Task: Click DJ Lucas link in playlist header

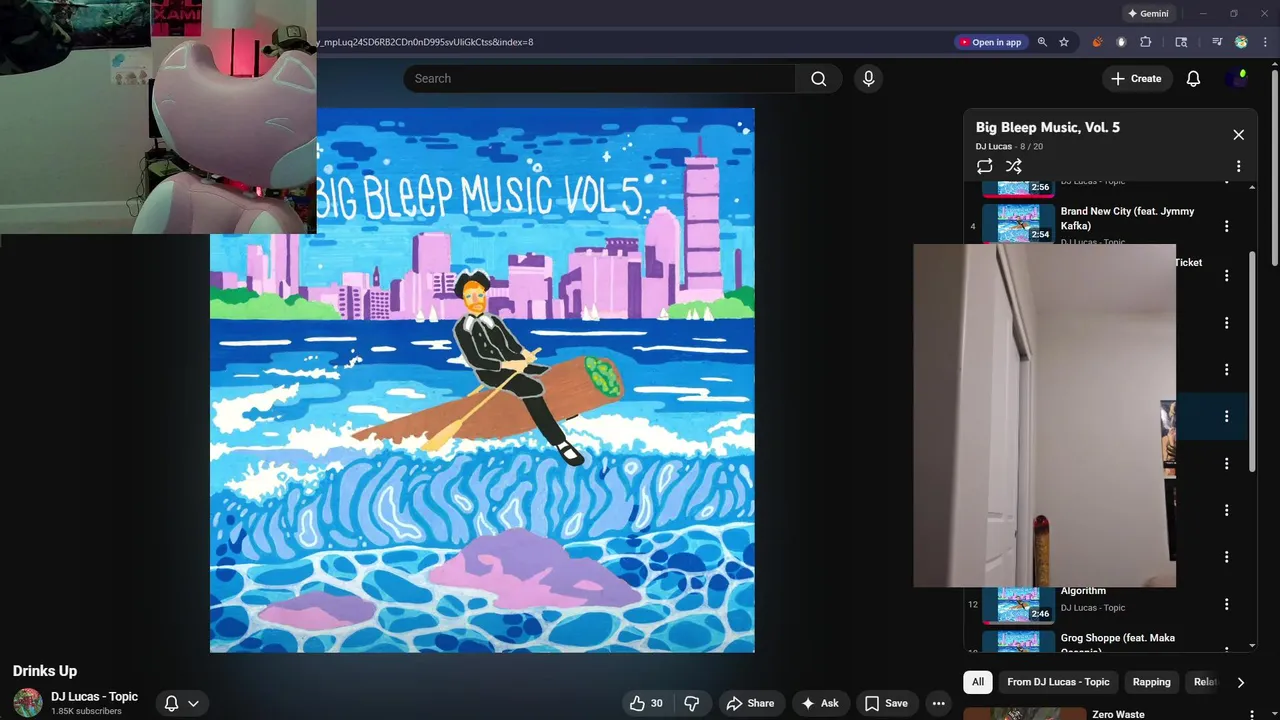Action: pyautogui.click(x=994, y=147)
